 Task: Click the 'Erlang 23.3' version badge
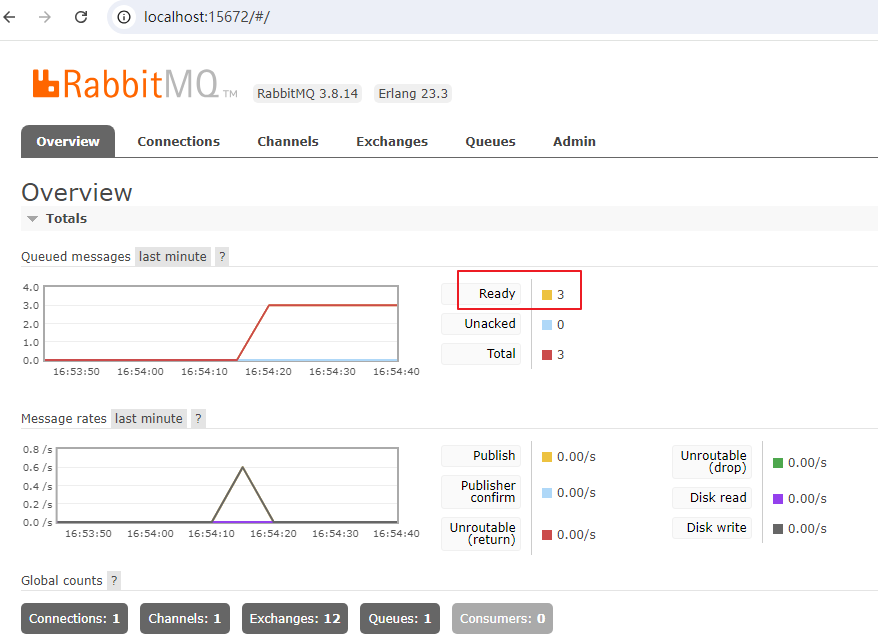pyautogui.click(x=413, y=94)
